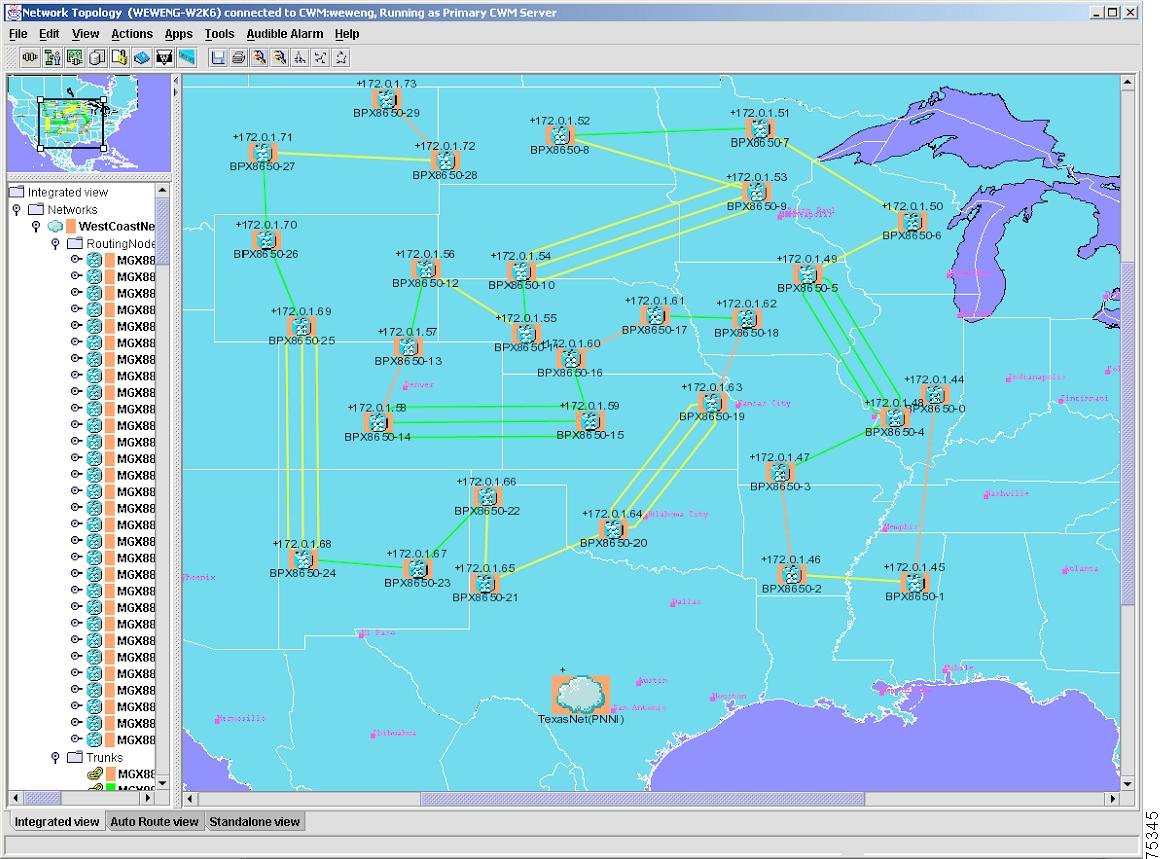1163x859 pixels.
Task: Click the BPX8650-16 node label
Action: pyautogui.click(x=570, y=372)
